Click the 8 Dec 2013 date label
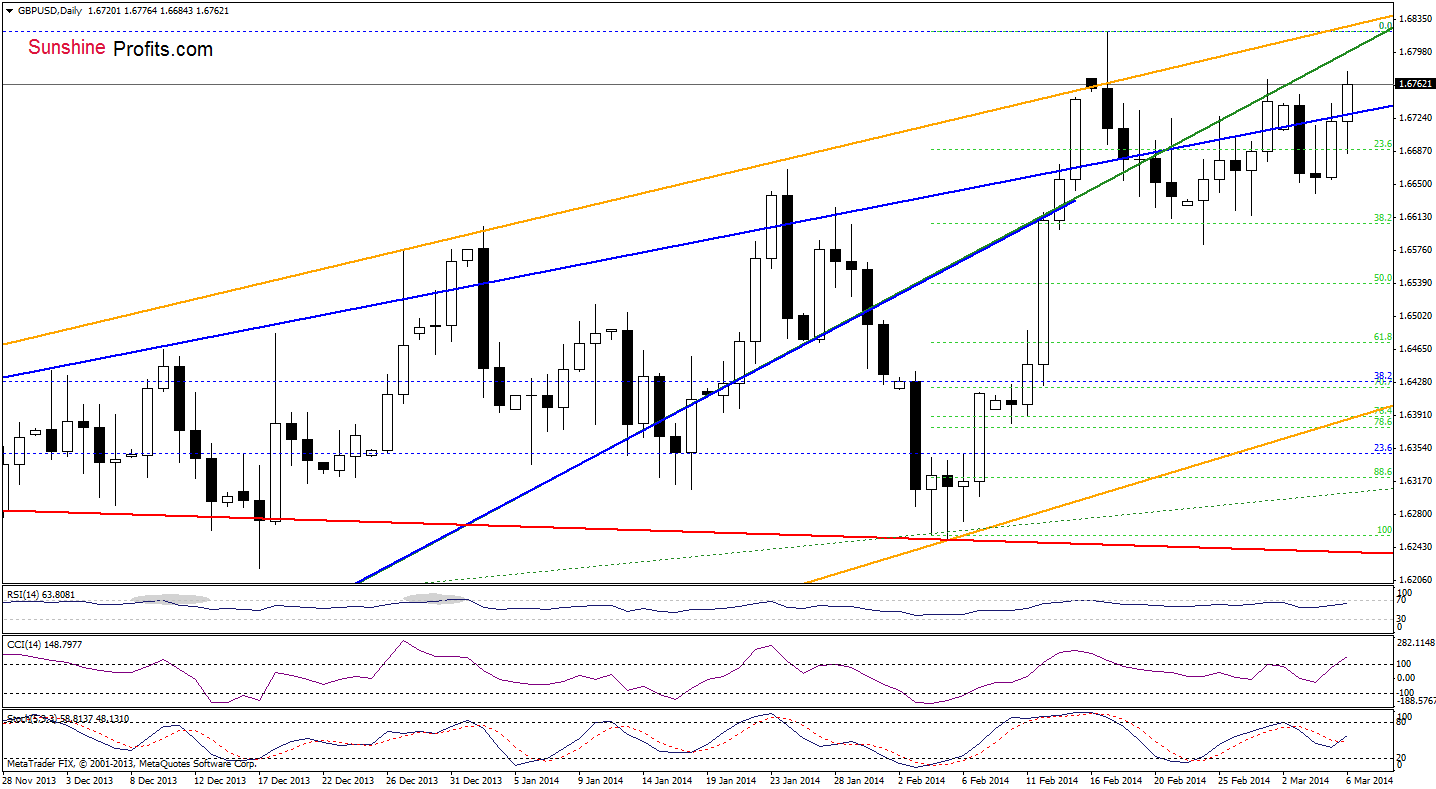 [x=156, y=780]
